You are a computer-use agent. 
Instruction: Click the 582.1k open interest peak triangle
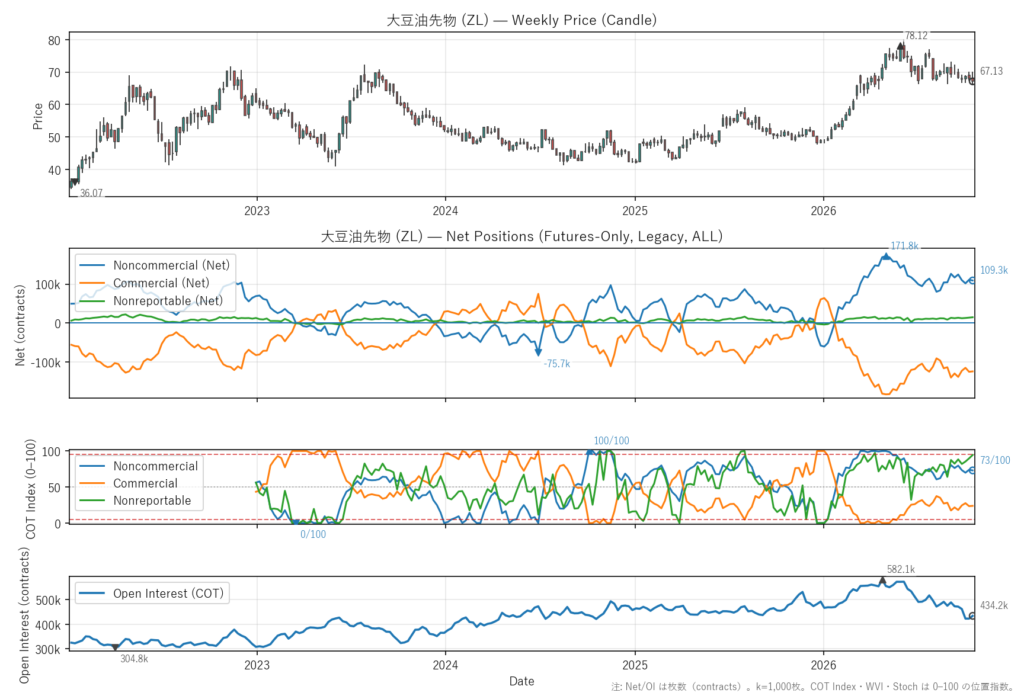tap(882, 580)
